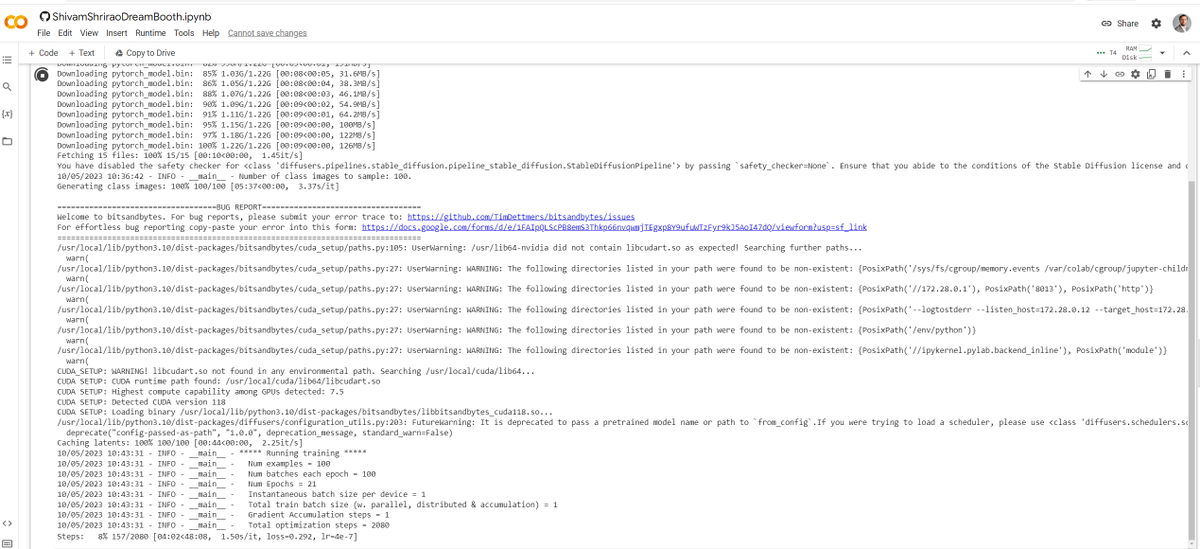1200x549 pixels.
Task: Move cell up using arrow icon
Action: pos(1088,74)
